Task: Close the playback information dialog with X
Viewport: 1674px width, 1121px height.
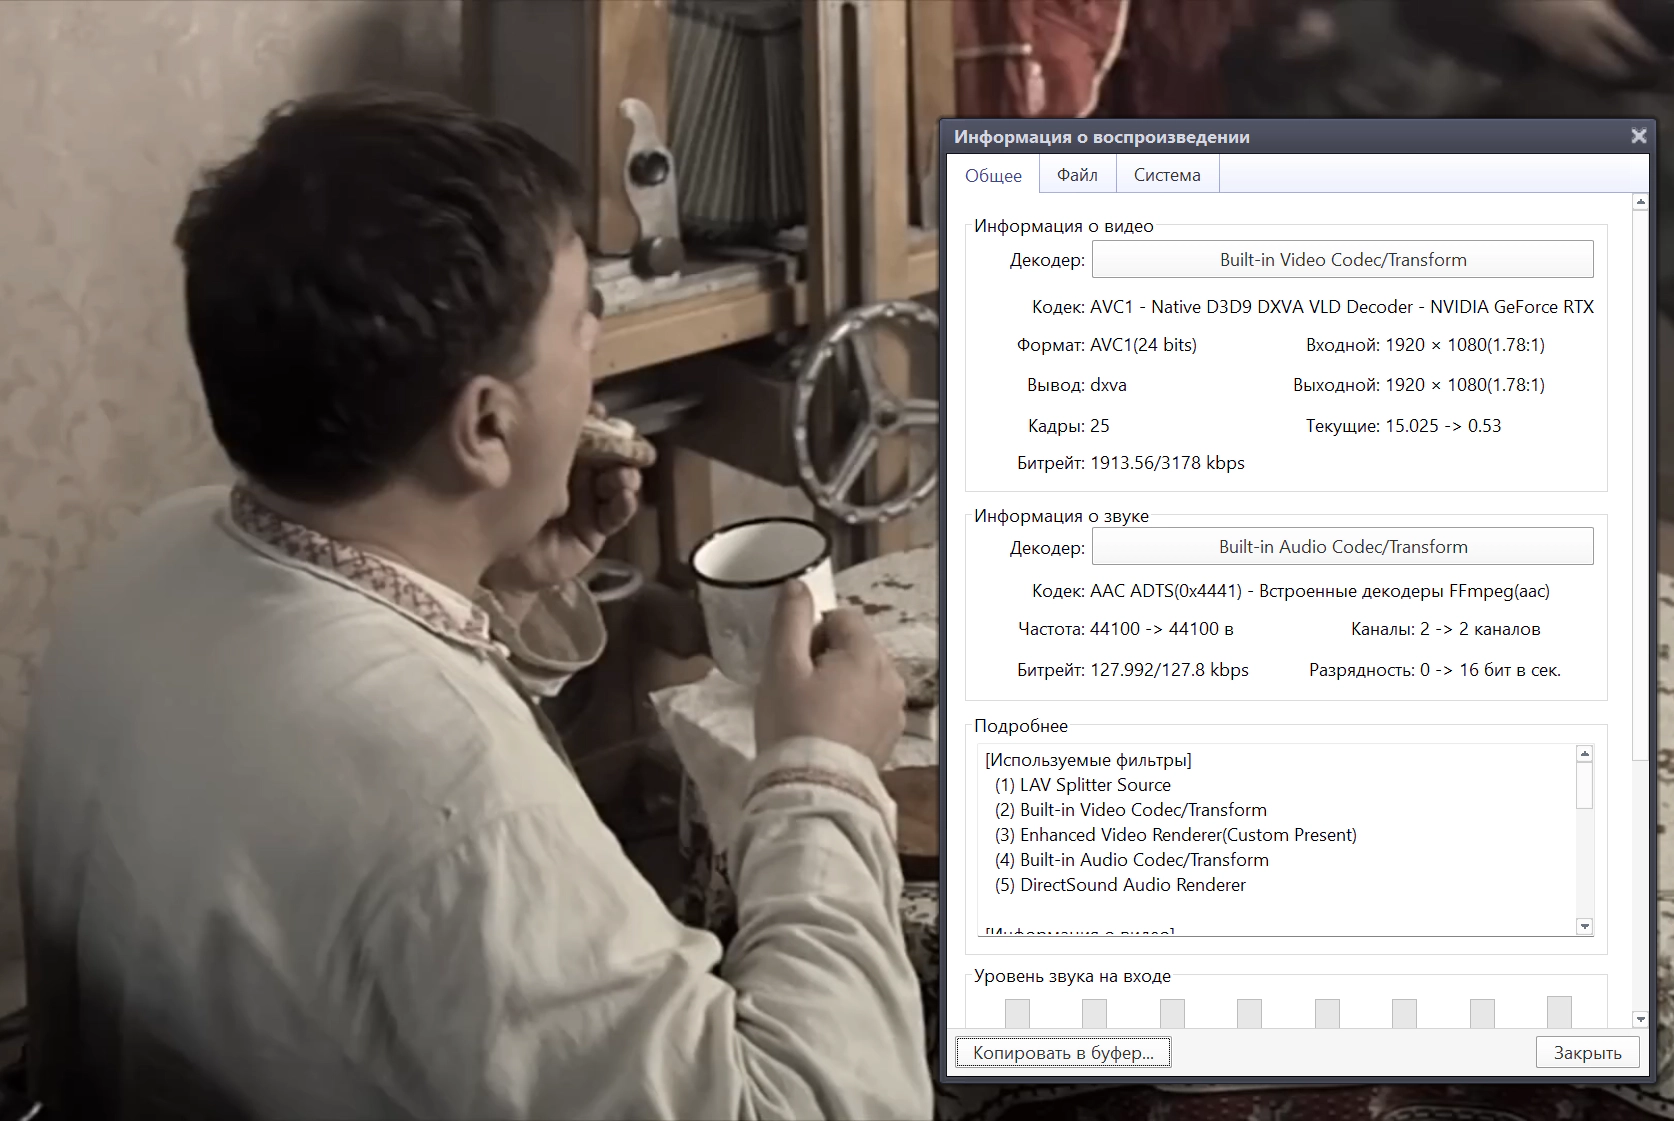Action: (1638, 136)
